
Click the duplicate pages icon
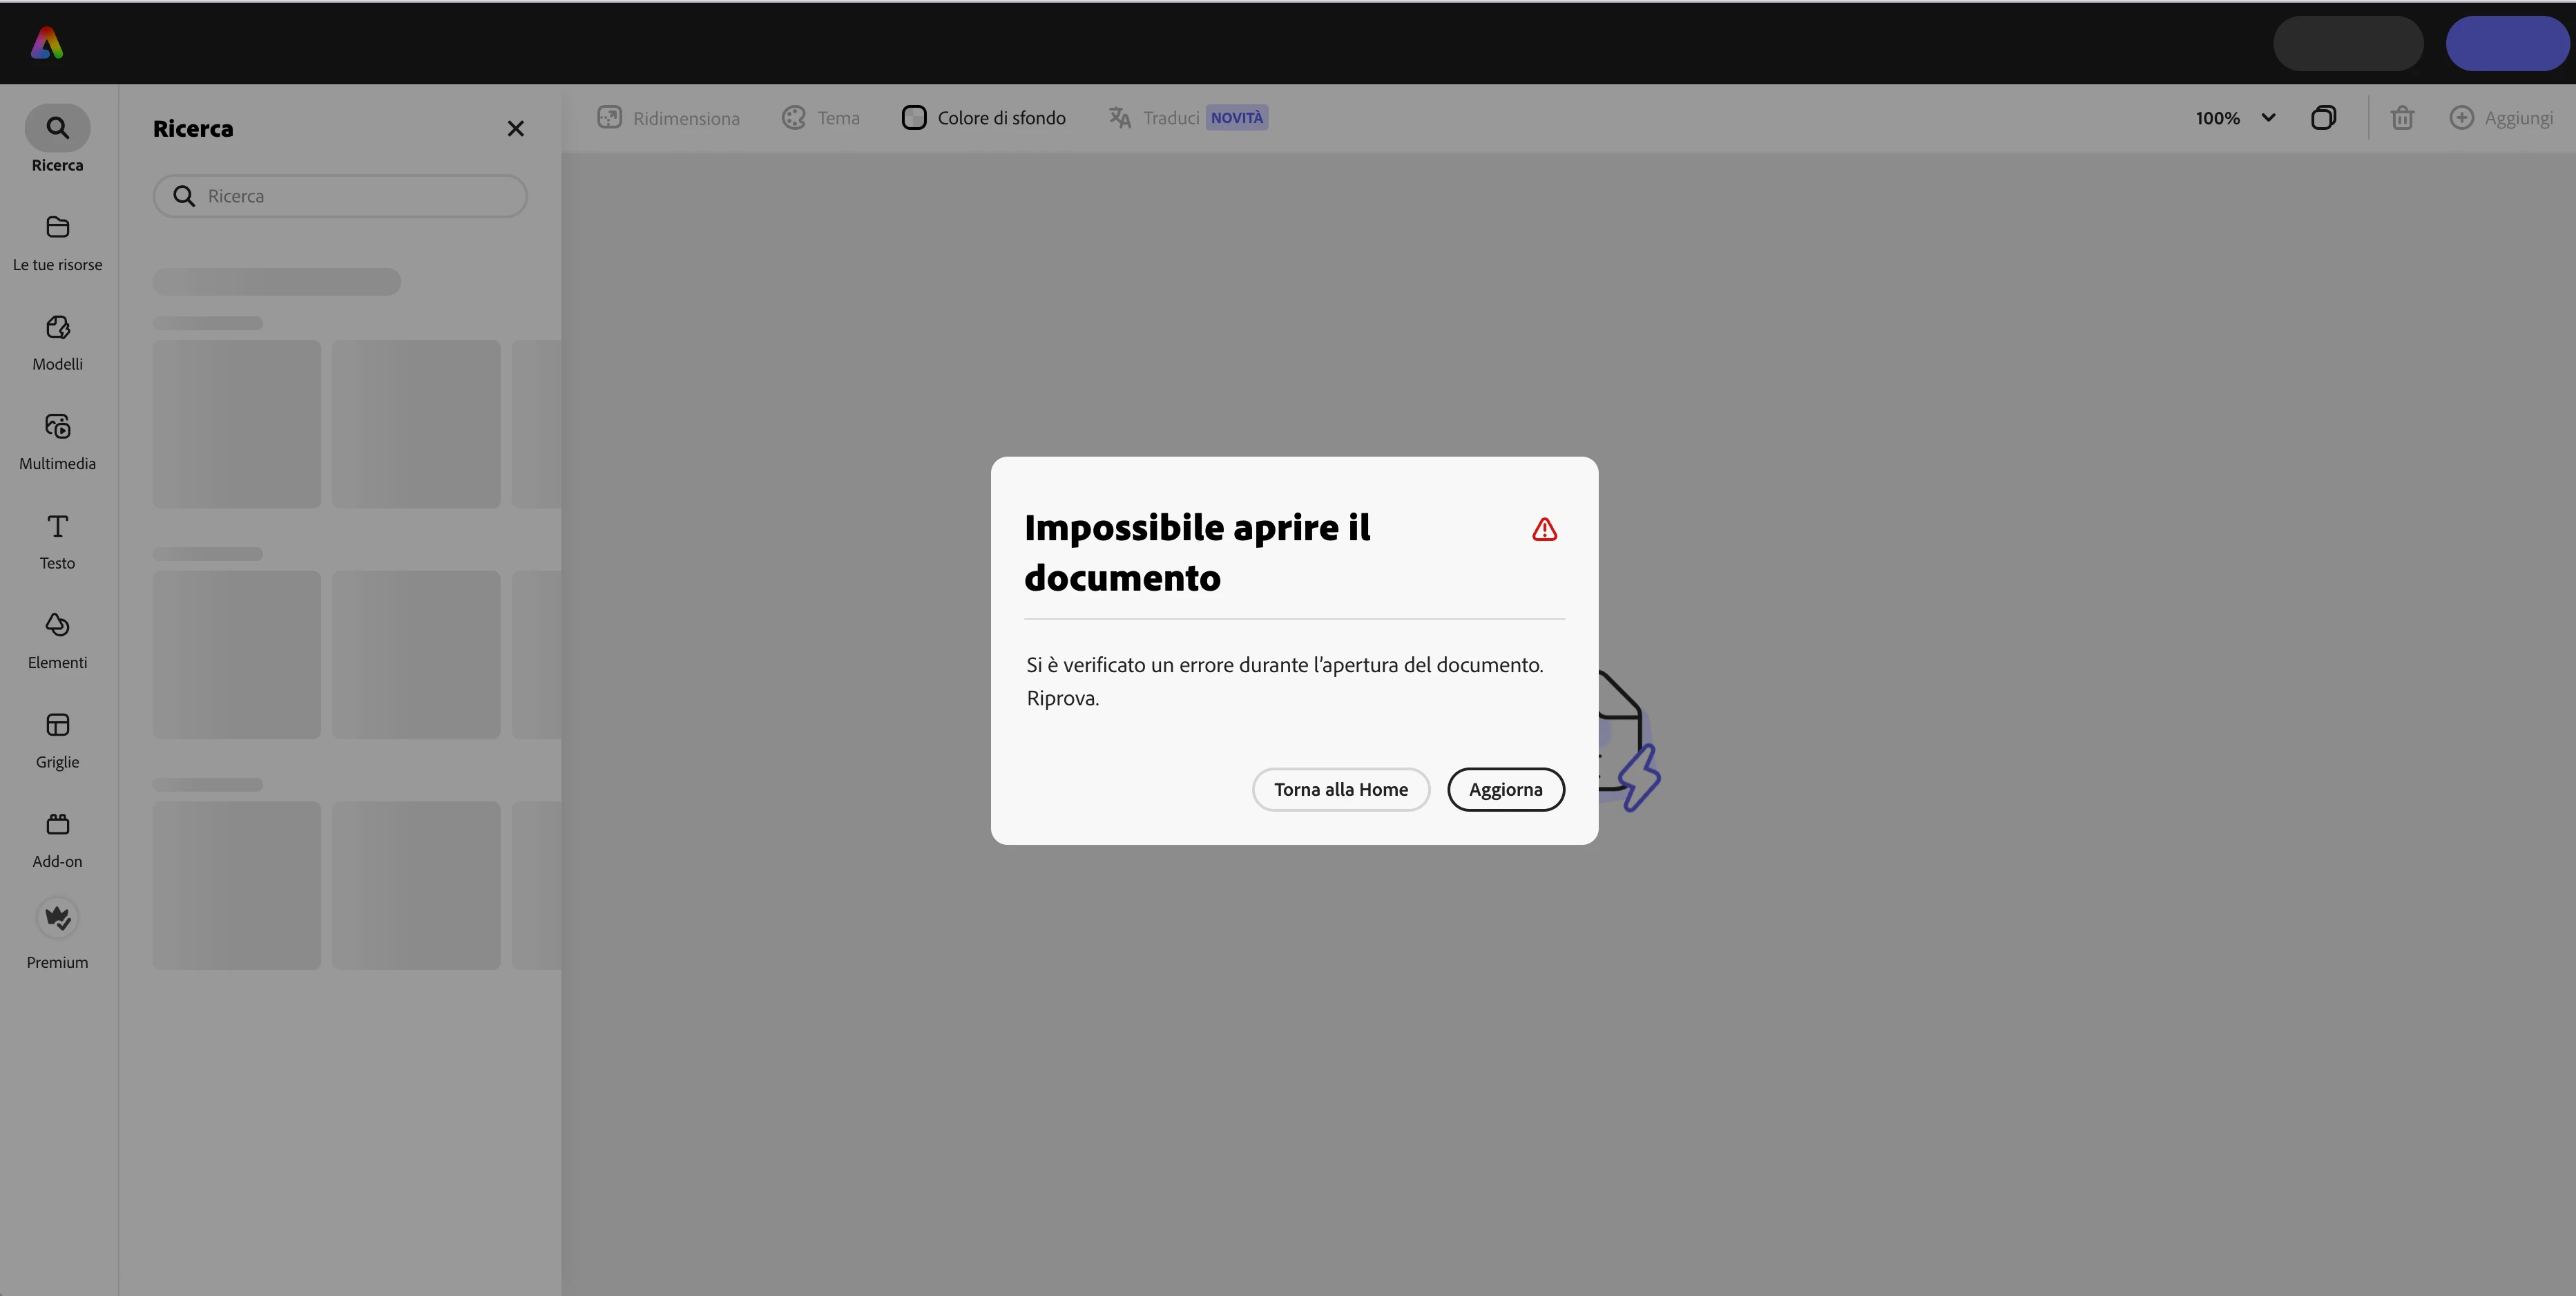2323,118
